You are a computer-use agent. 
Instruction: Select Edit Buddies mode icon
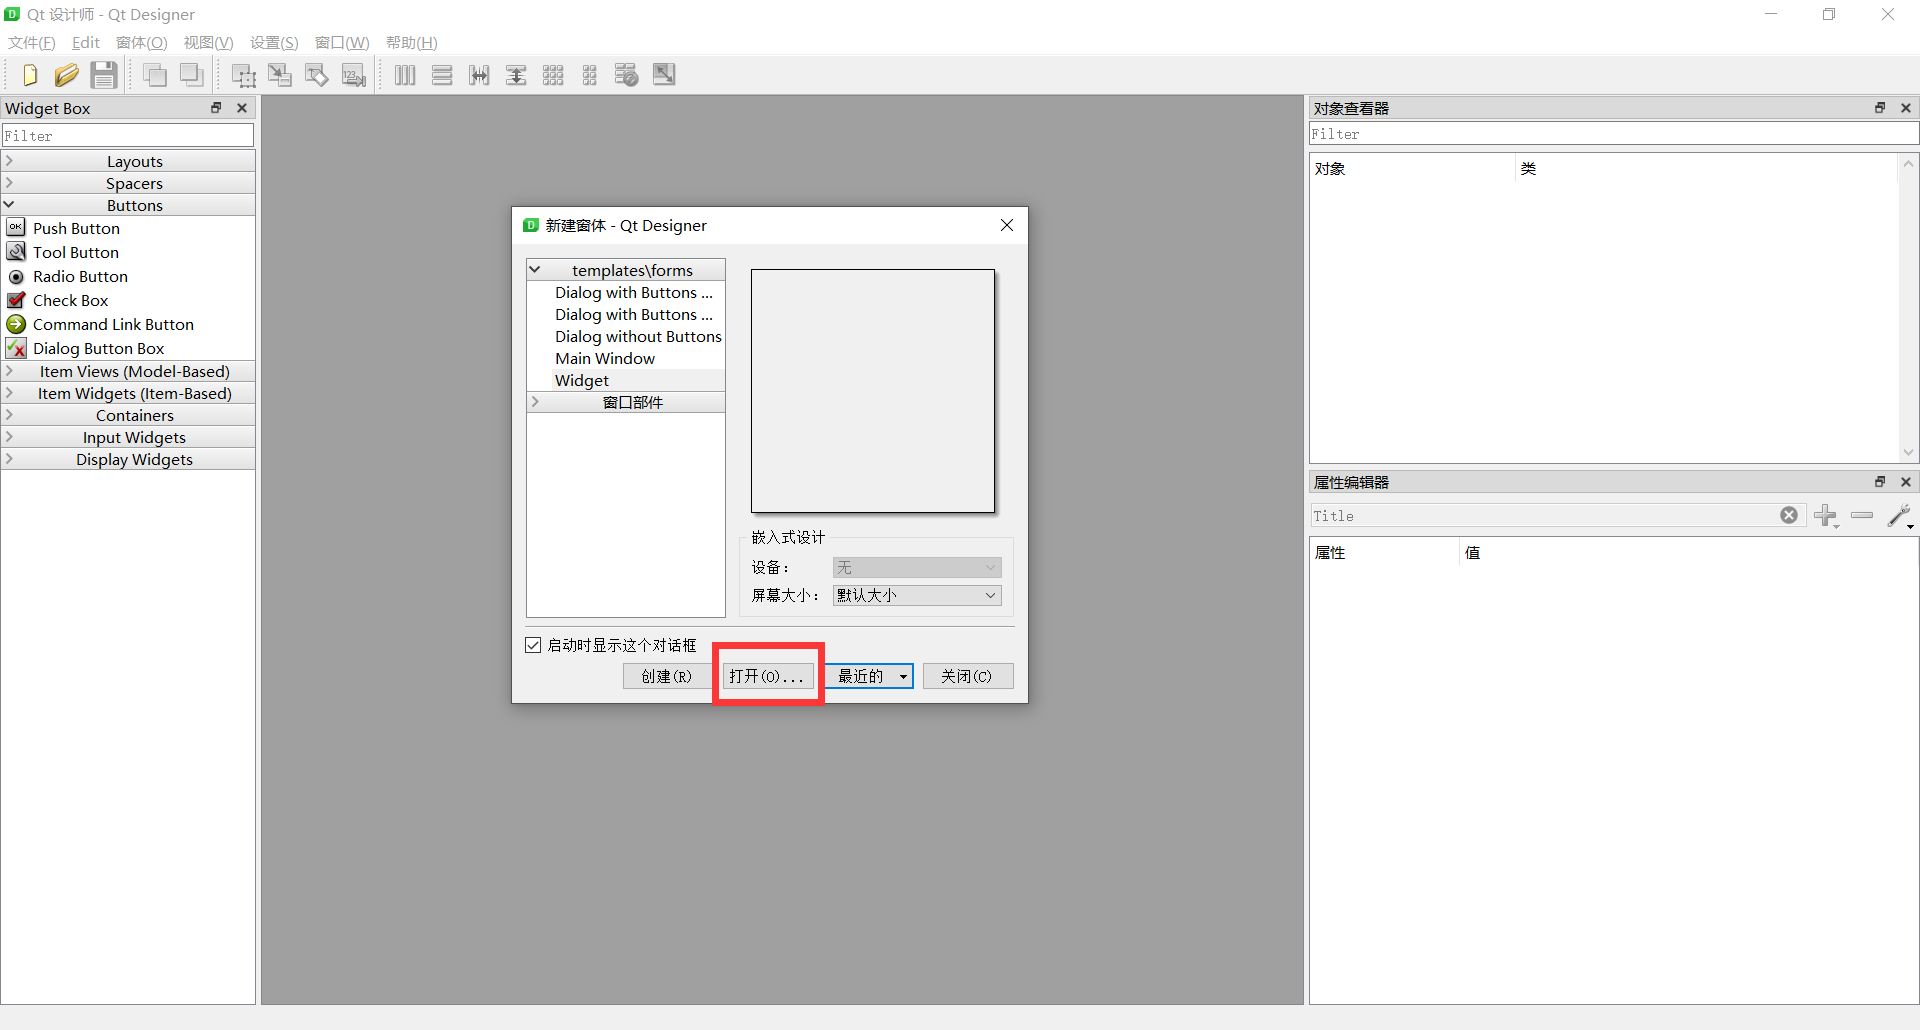point(317,75)
